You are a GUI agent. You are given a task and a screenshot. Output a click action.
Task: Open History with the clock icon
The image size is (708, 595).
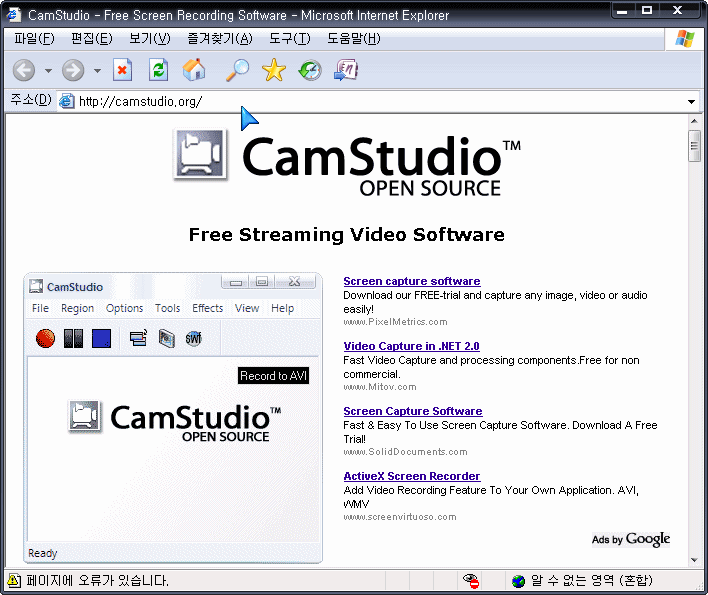point(310,70)
